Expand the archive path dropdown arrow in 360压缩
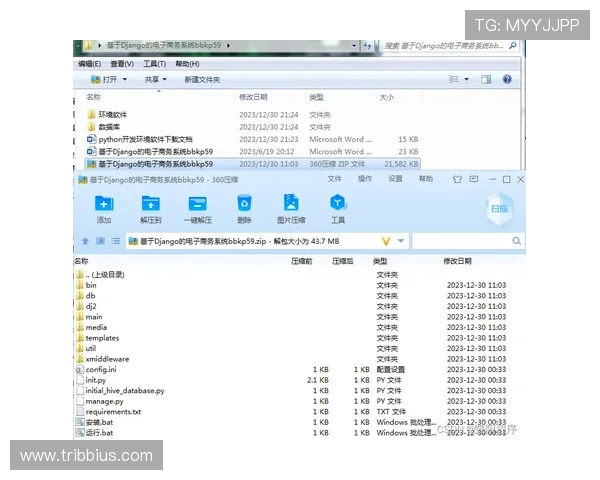This screenshot has width=600, height=480. click(401, 241)
